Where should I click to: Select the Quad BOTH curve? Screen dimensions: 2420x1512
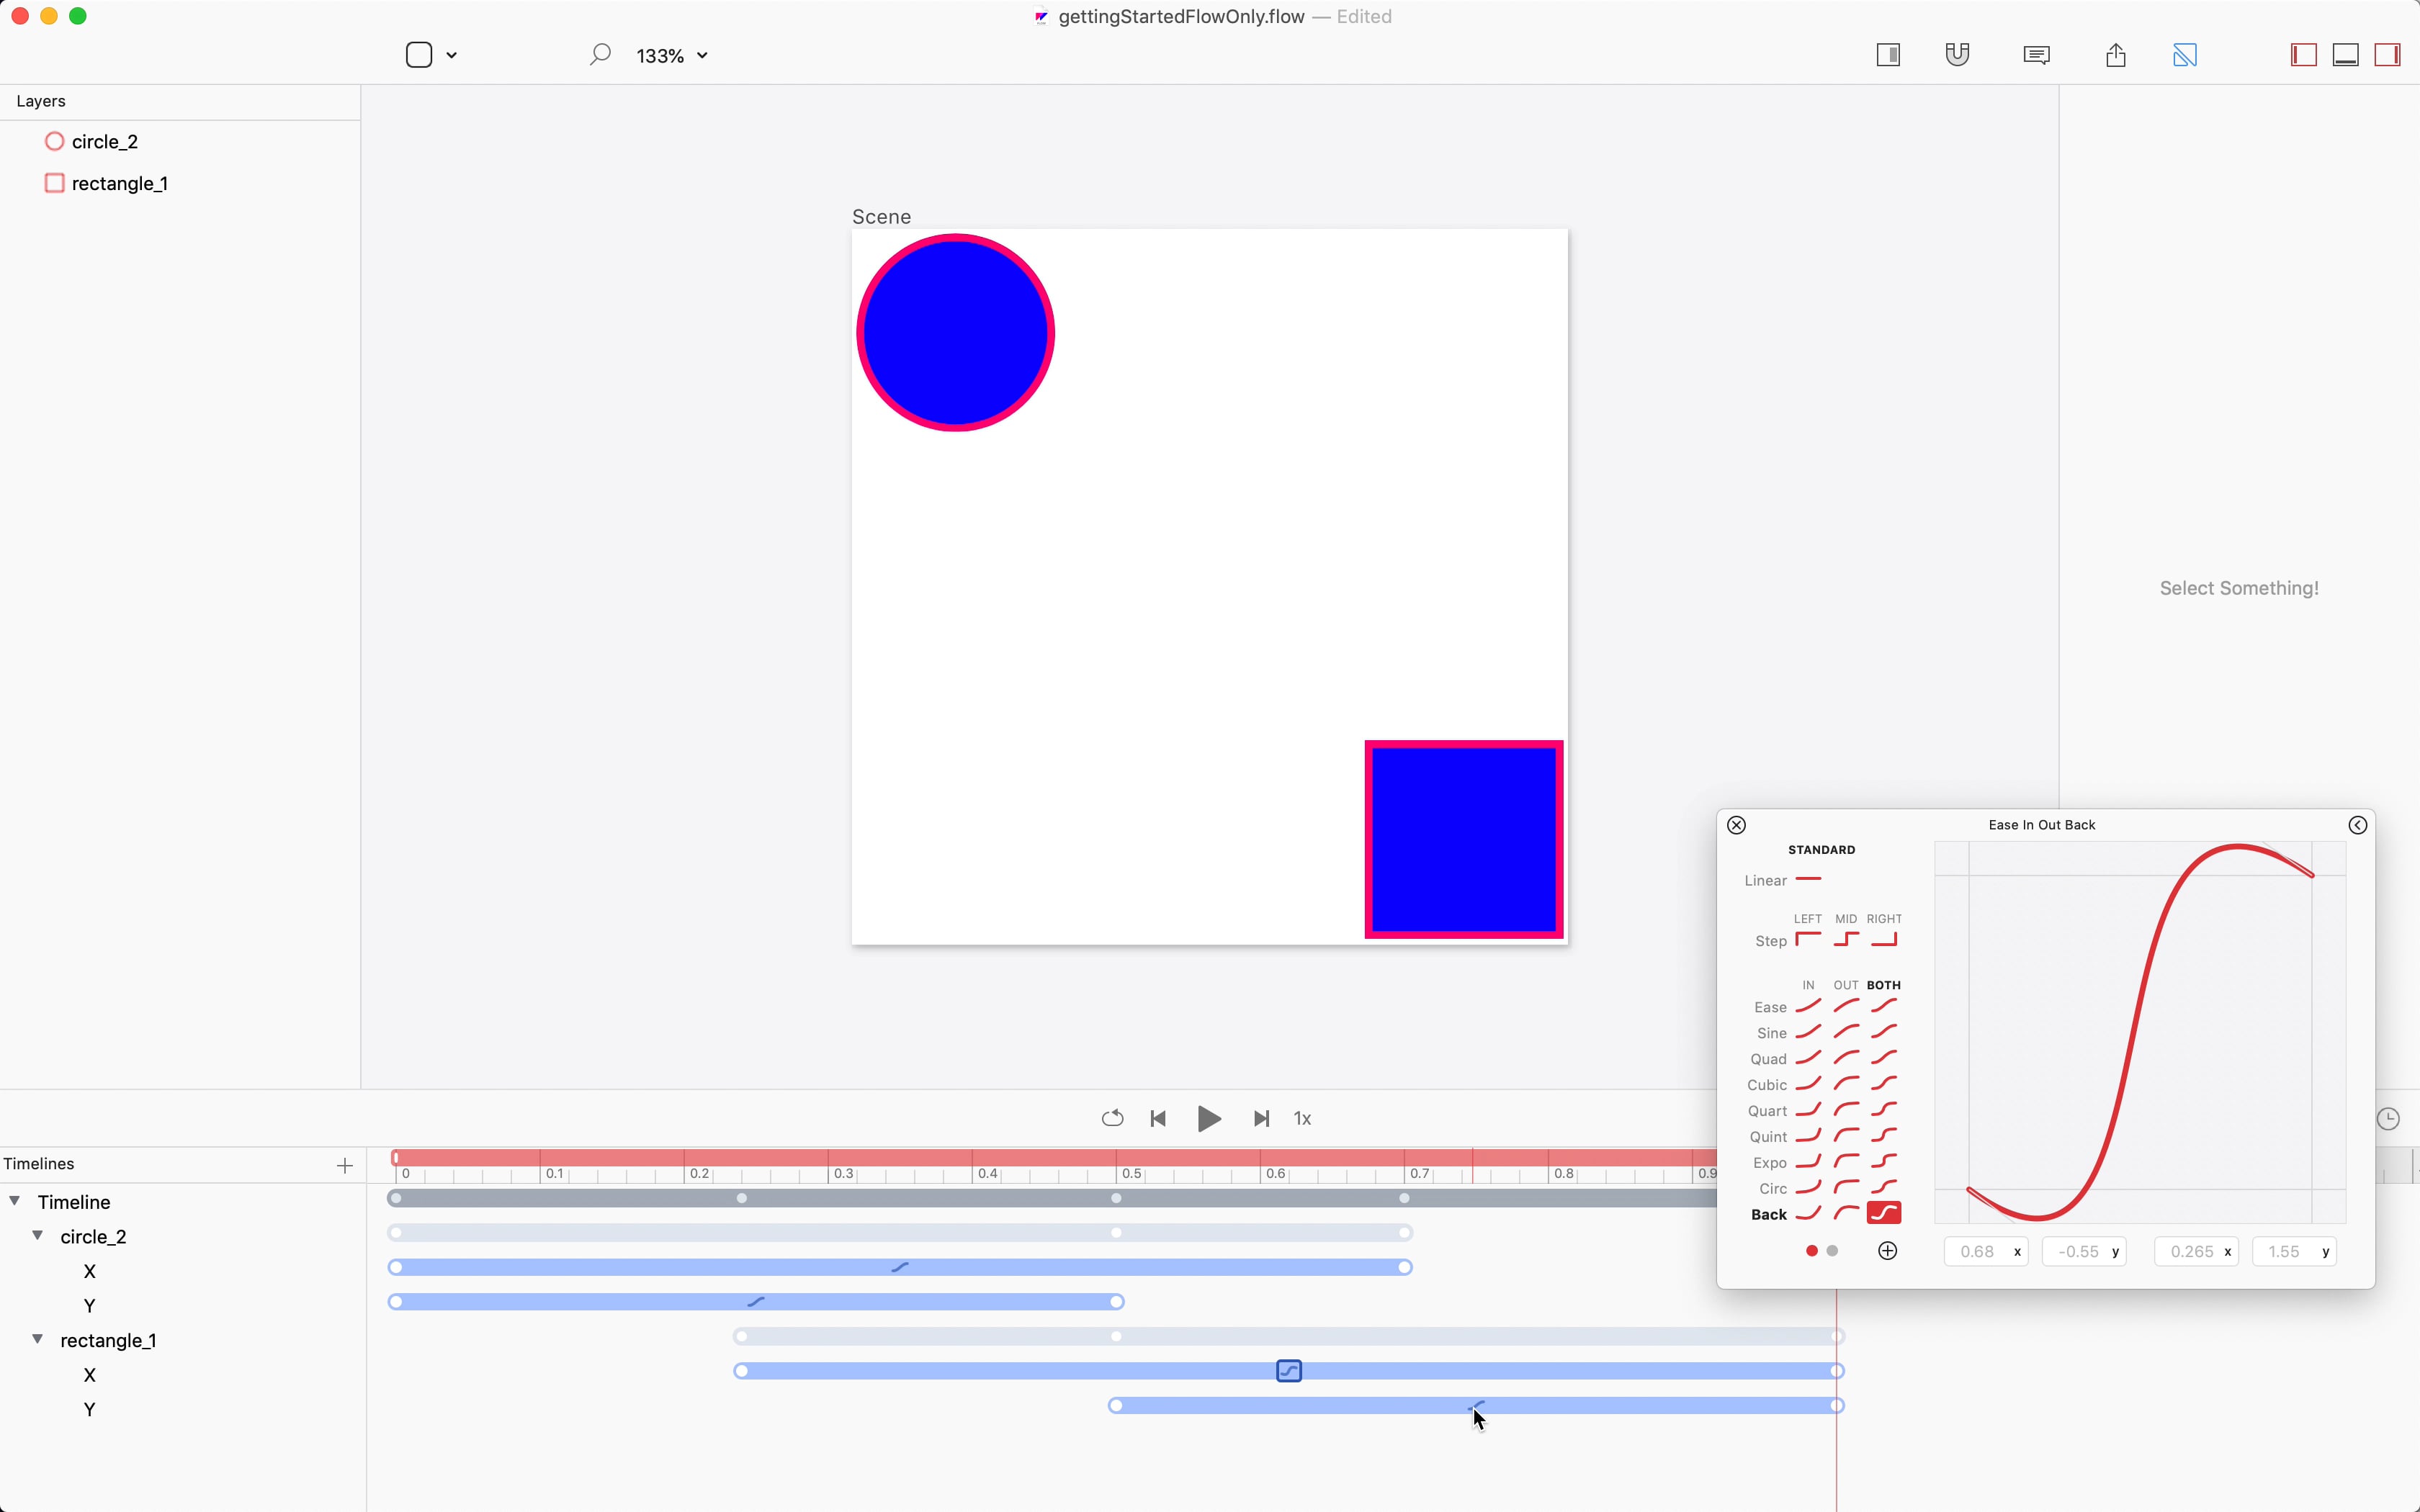(1884, 1058)
